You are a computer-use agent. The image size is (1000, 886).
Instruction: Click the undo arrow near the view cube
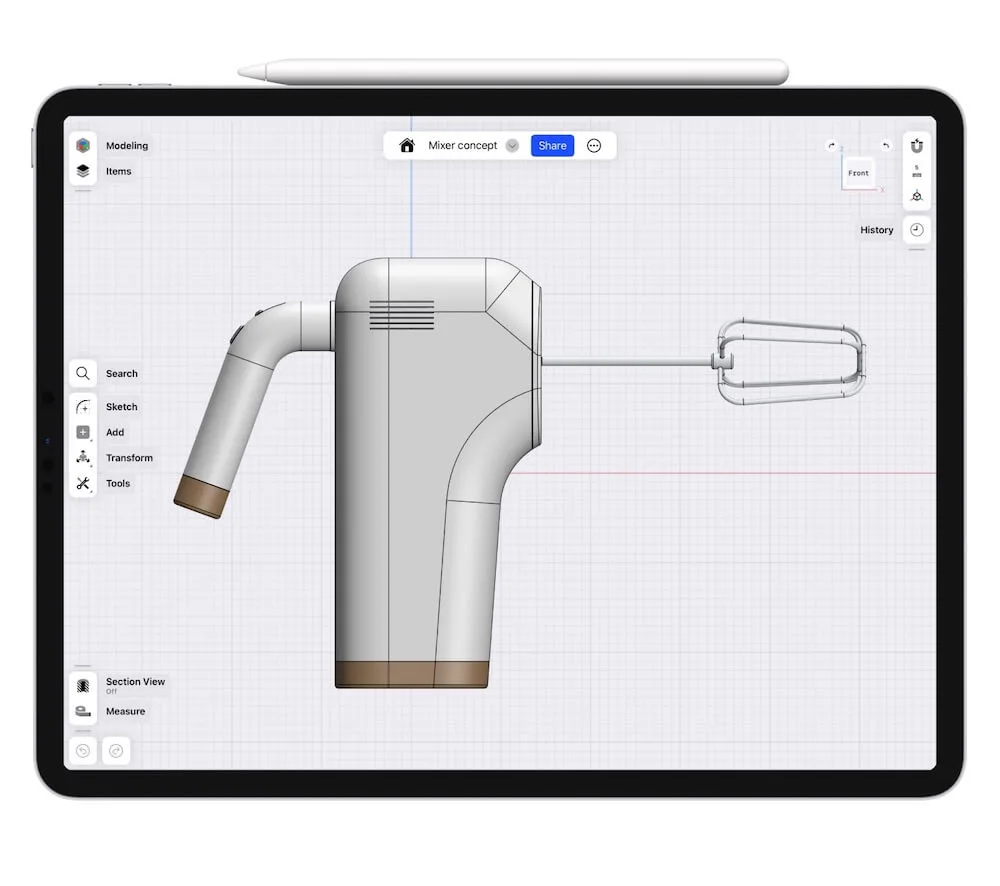point(884,145)
